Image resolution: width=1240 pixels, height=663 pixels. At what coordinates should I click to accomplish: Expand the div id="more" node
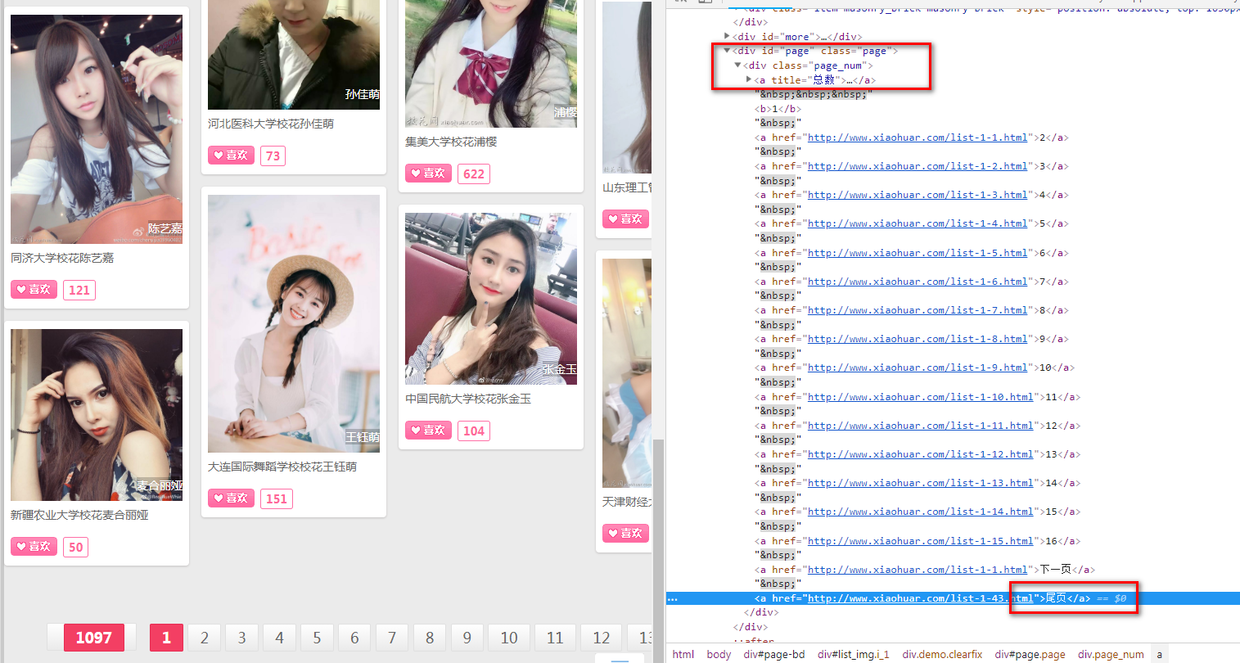pos(728,37)
